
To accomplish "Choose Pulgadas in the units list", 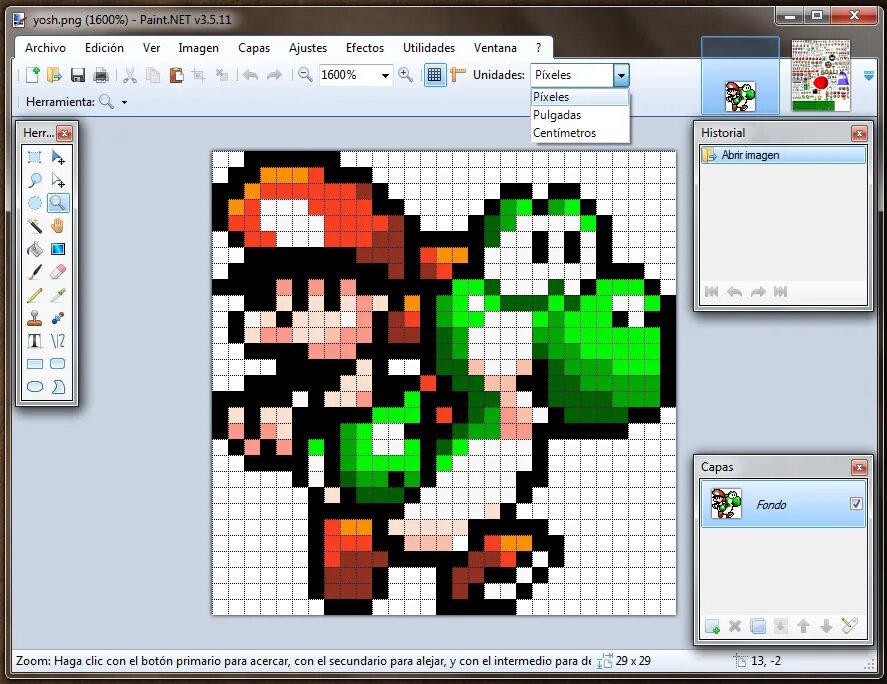I will (580, 115).
